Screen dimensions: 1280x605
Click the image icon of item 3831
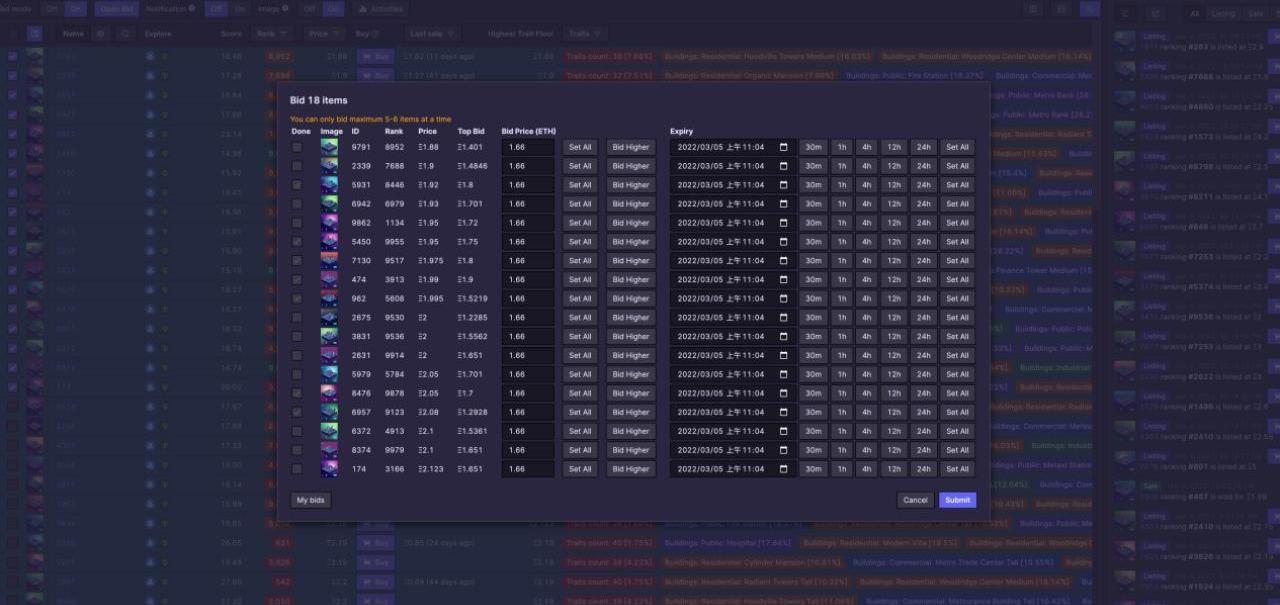click(329, 337)
